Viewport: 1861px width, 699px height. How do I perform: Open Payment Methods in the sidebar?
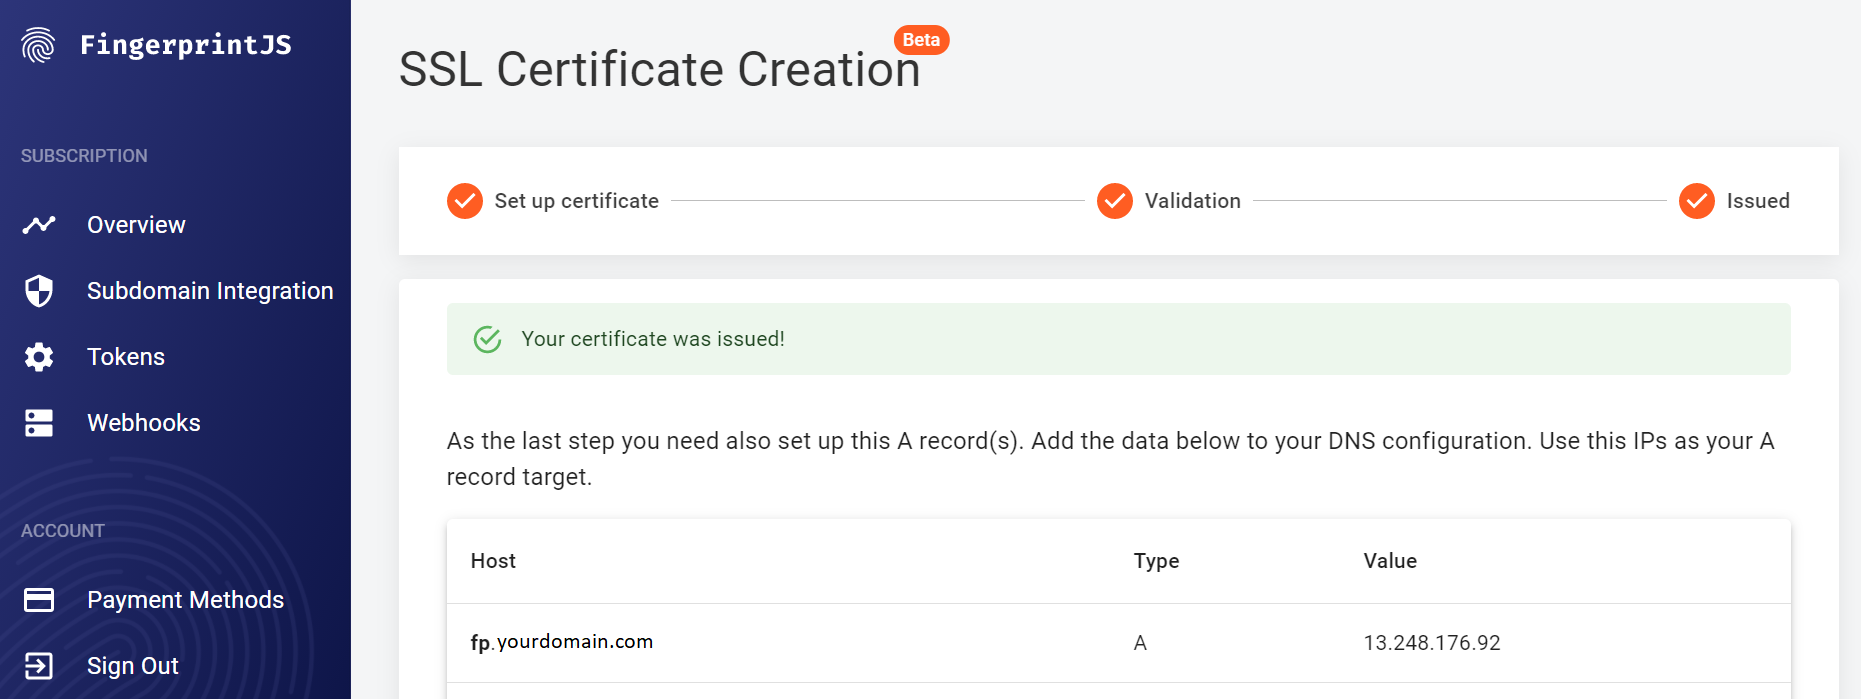pyautogui.click(x=186, y=600)
